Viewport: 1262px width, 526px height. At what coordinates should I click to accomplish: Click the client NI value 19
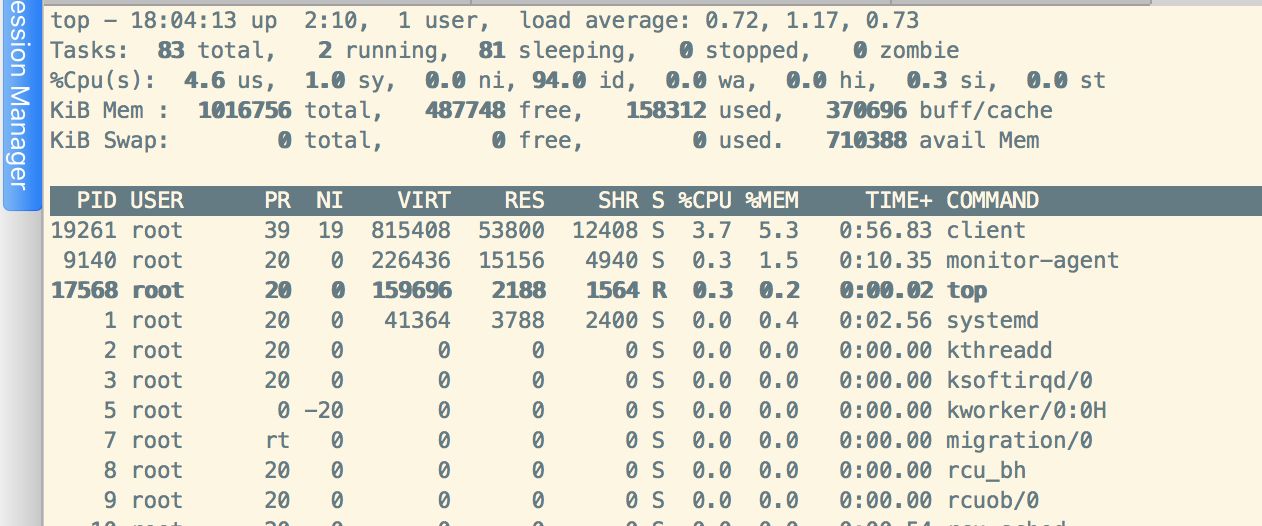click(331, 230)
